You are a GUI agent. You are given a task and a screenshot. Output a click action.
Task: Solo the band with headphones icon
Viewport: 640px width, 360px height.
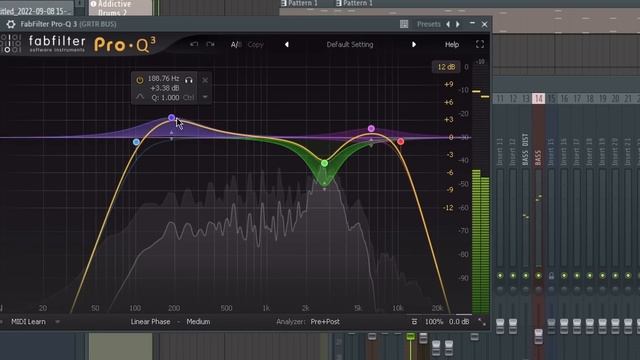click(189, 80)
